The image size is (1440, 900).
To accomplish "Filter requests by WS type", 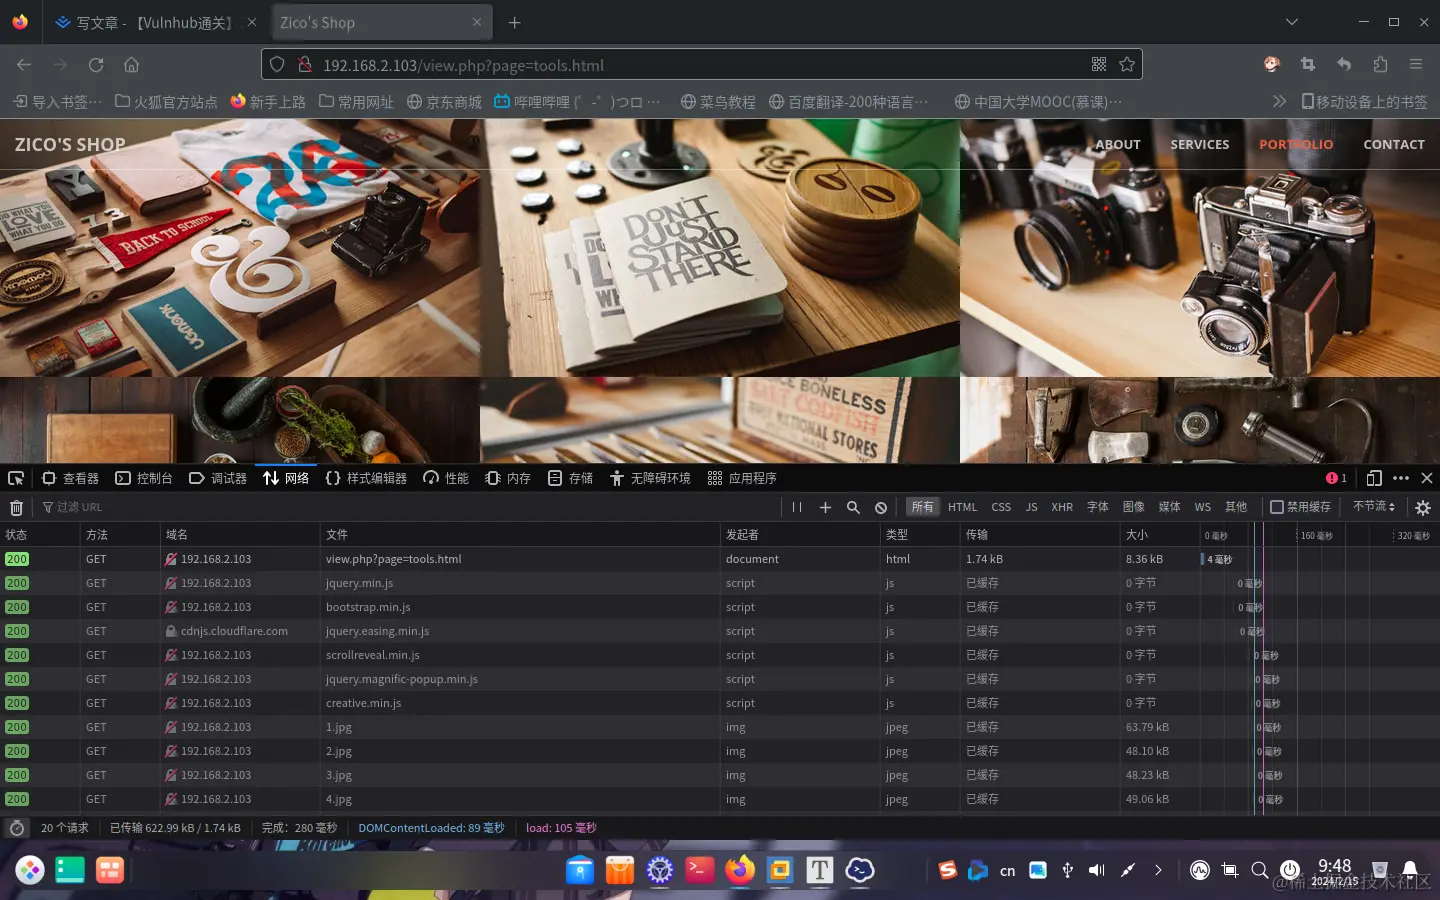I will point(1203,507).
